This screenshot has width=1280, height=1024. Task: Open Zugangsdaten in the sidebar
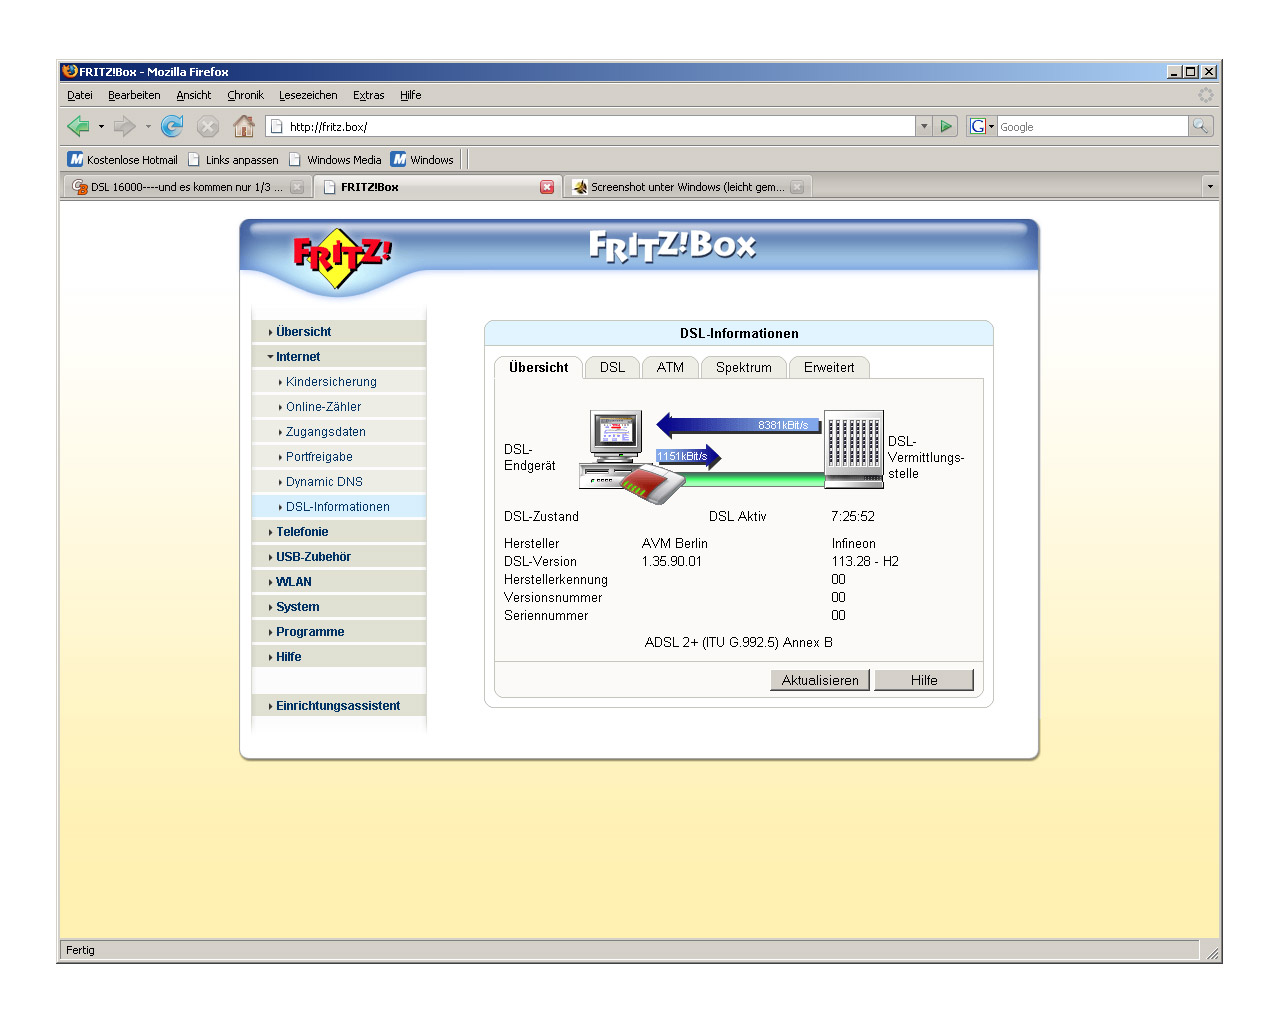[339, 432]
